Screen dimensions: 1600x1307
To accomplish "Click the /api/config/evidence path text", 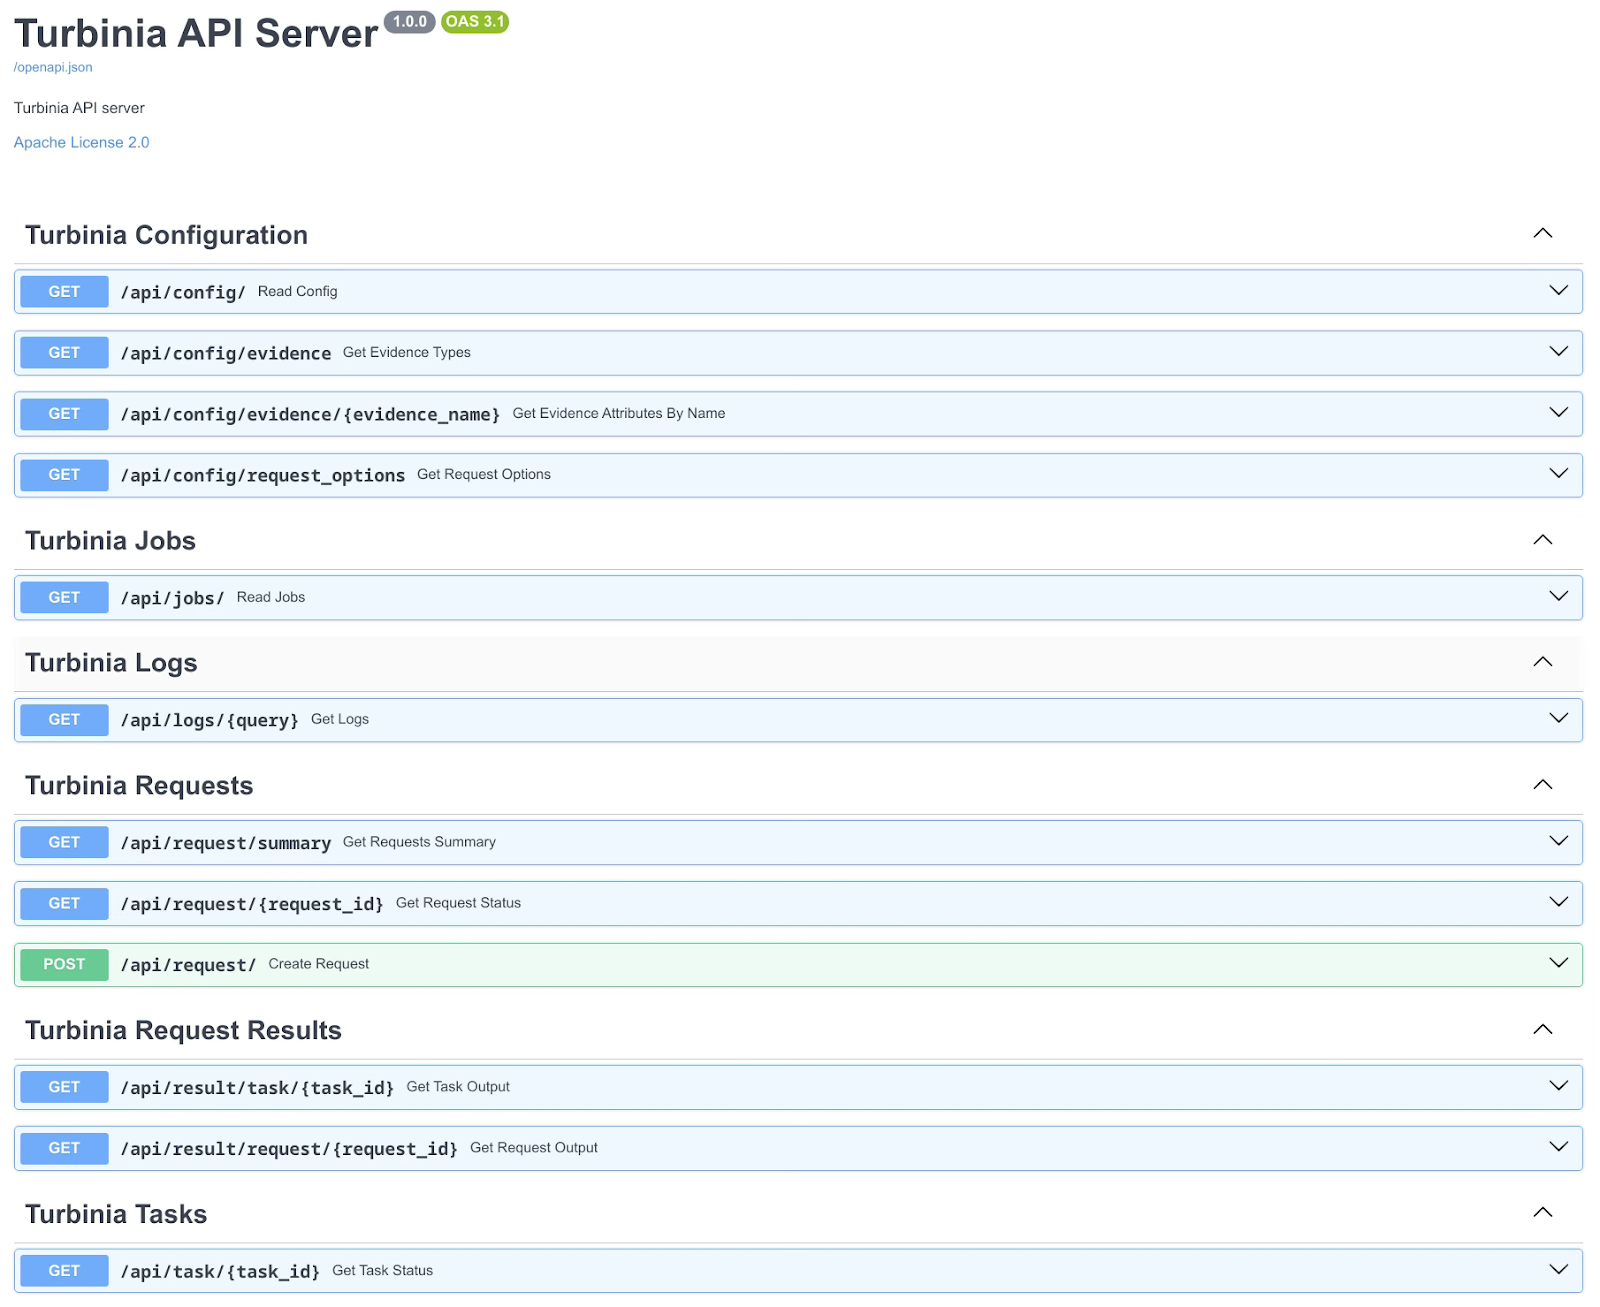I will (226, 353).
